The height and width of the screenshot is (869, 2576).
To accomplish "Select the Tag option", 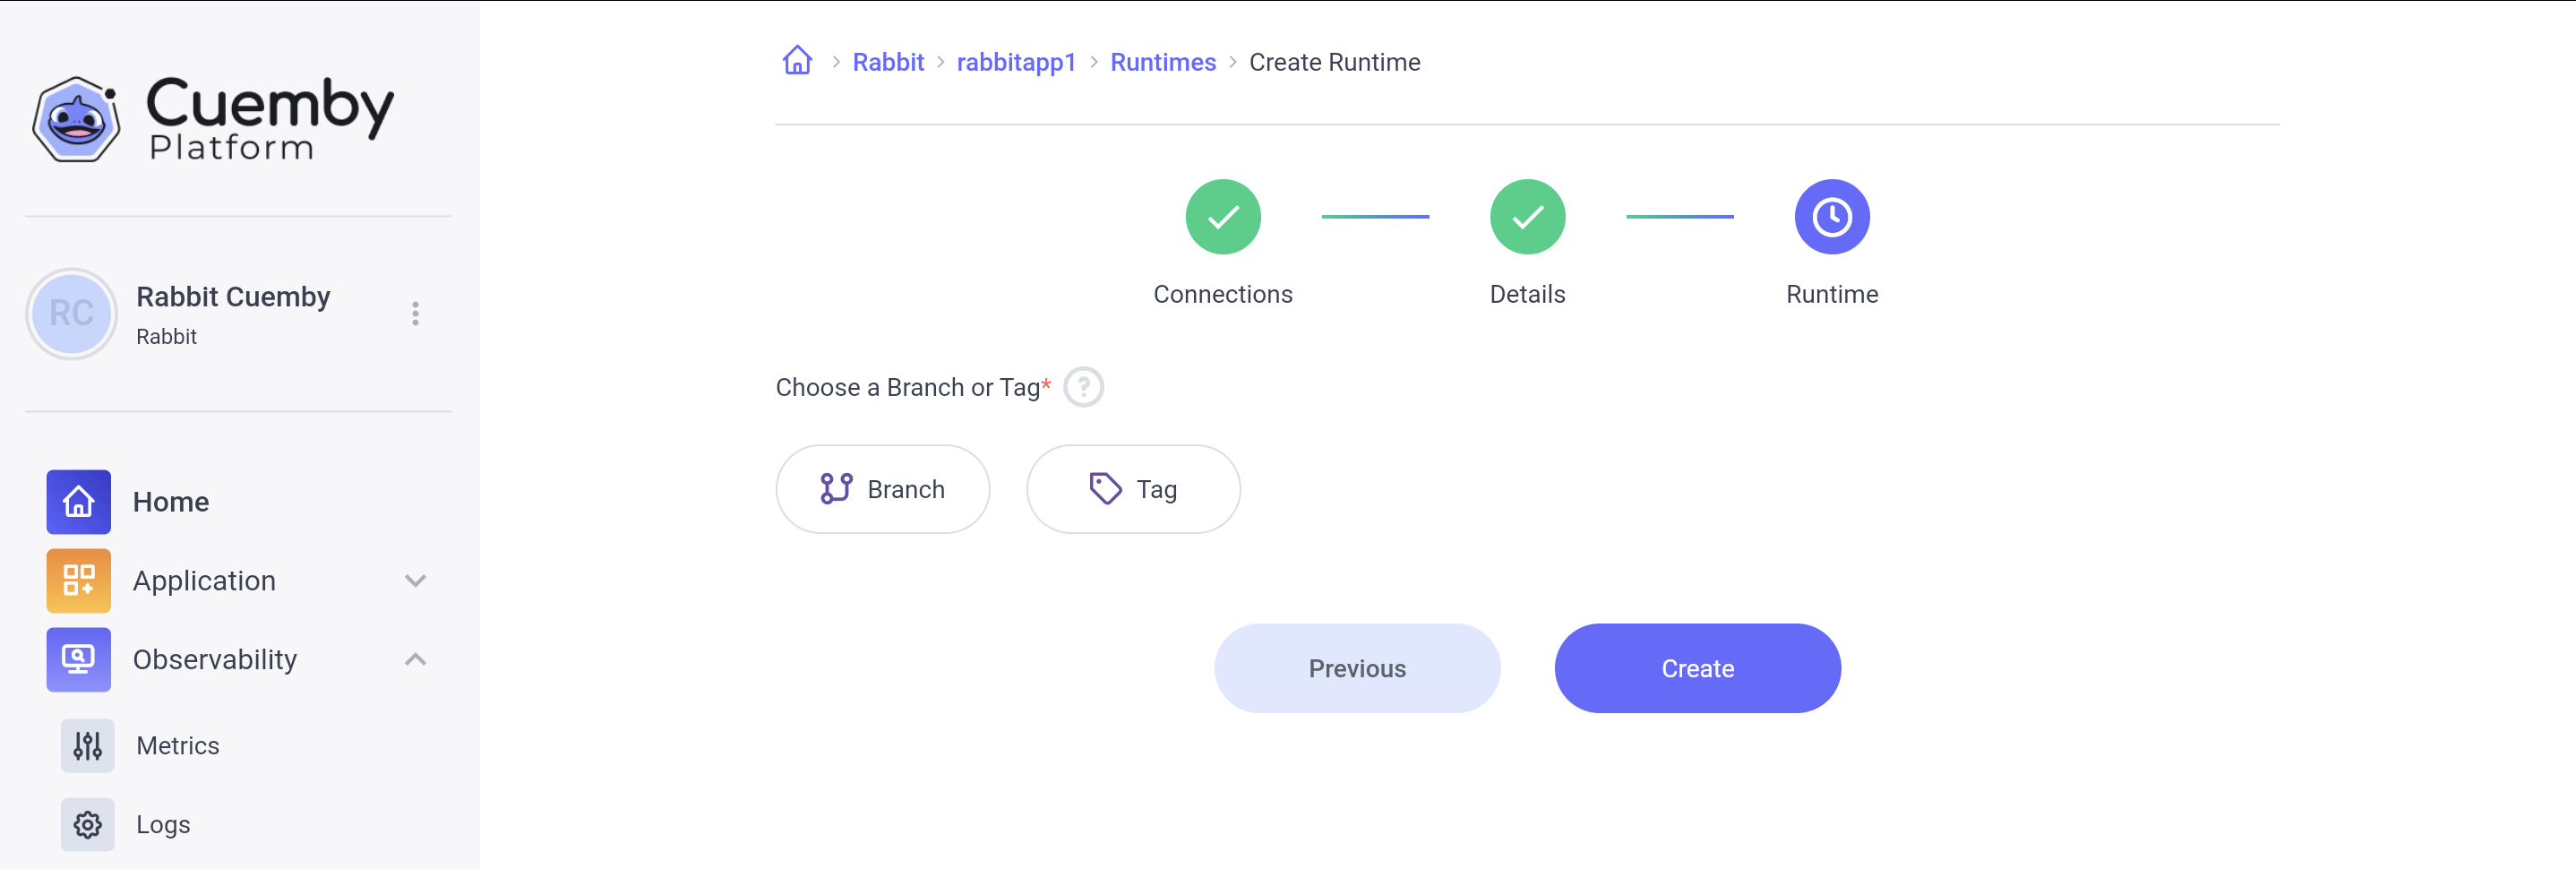I will click(1133, 489).
